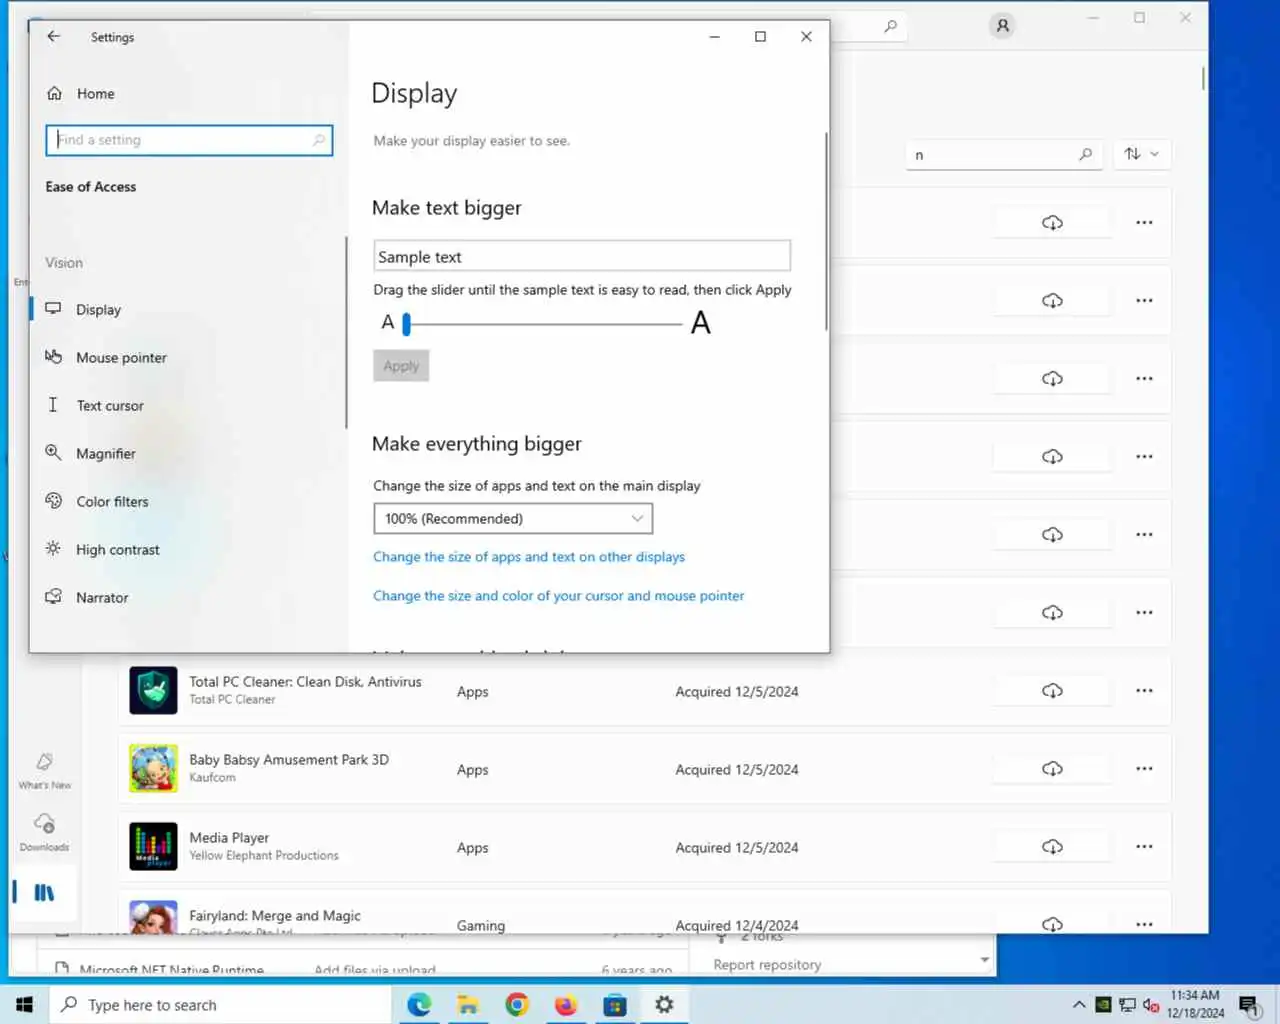Download Baby Babsy Amusement Park 3D
Image resolution: width=1280 pixels, height=1024 pixels.
coord(1052,769)
